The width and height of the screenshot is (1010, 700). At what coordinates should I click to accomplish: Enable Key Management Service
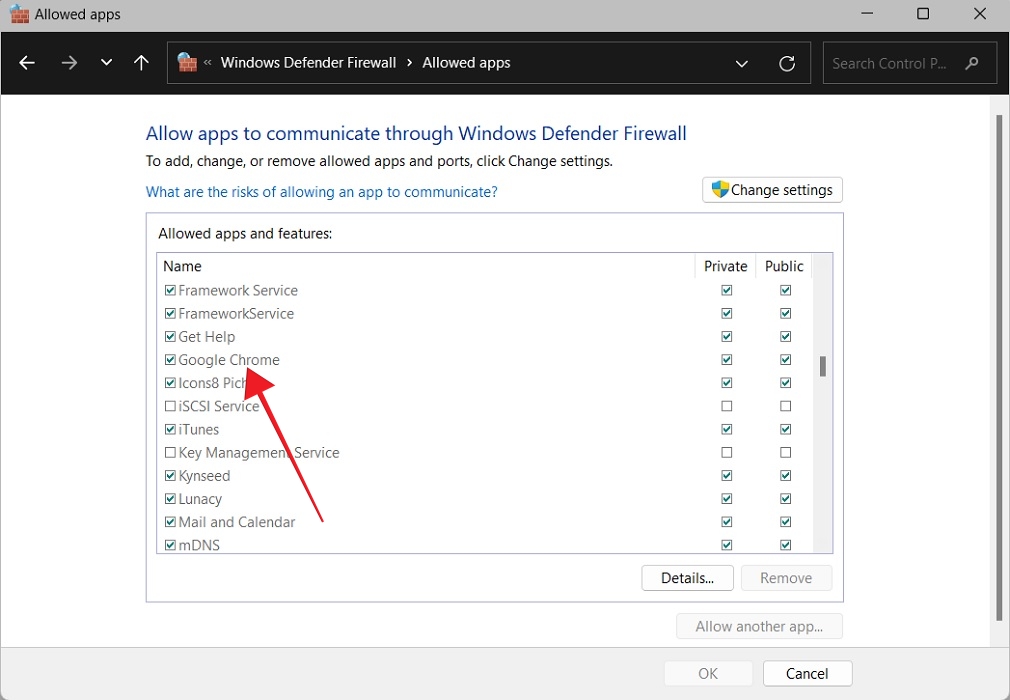[169, 452]
